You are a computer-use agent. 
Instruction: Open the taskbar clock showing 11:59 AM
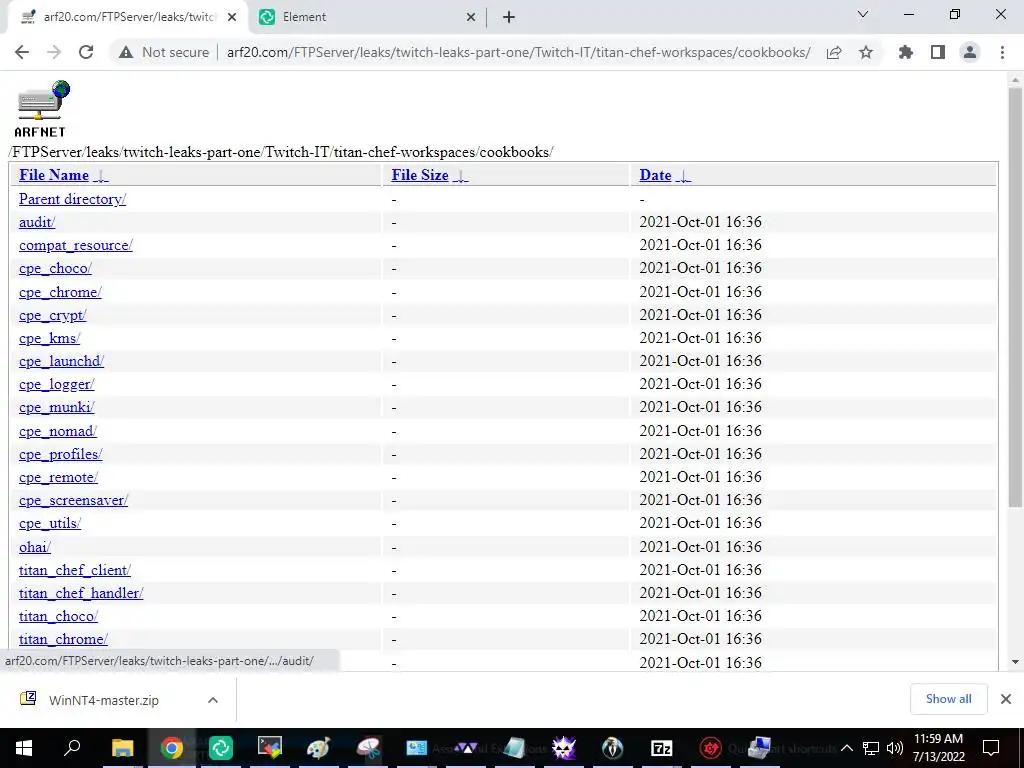coord(938,747)
